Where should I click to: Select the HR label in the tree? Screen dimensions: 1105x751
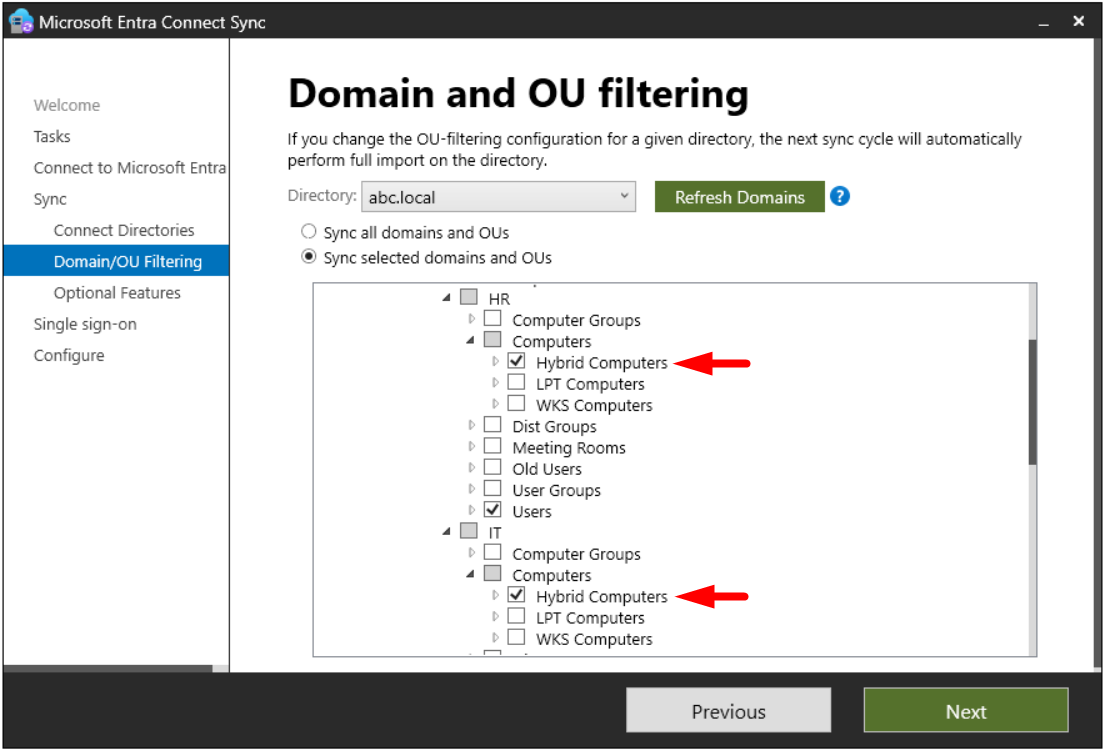point(499,299)
